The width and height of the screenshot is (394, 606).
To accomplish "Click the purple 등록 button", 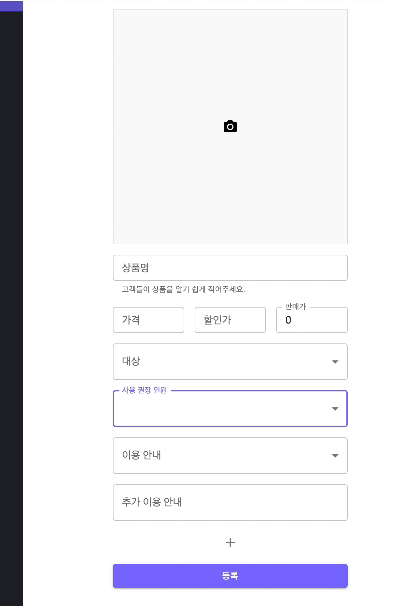I will pyautogui.click(x=230, y=576).
